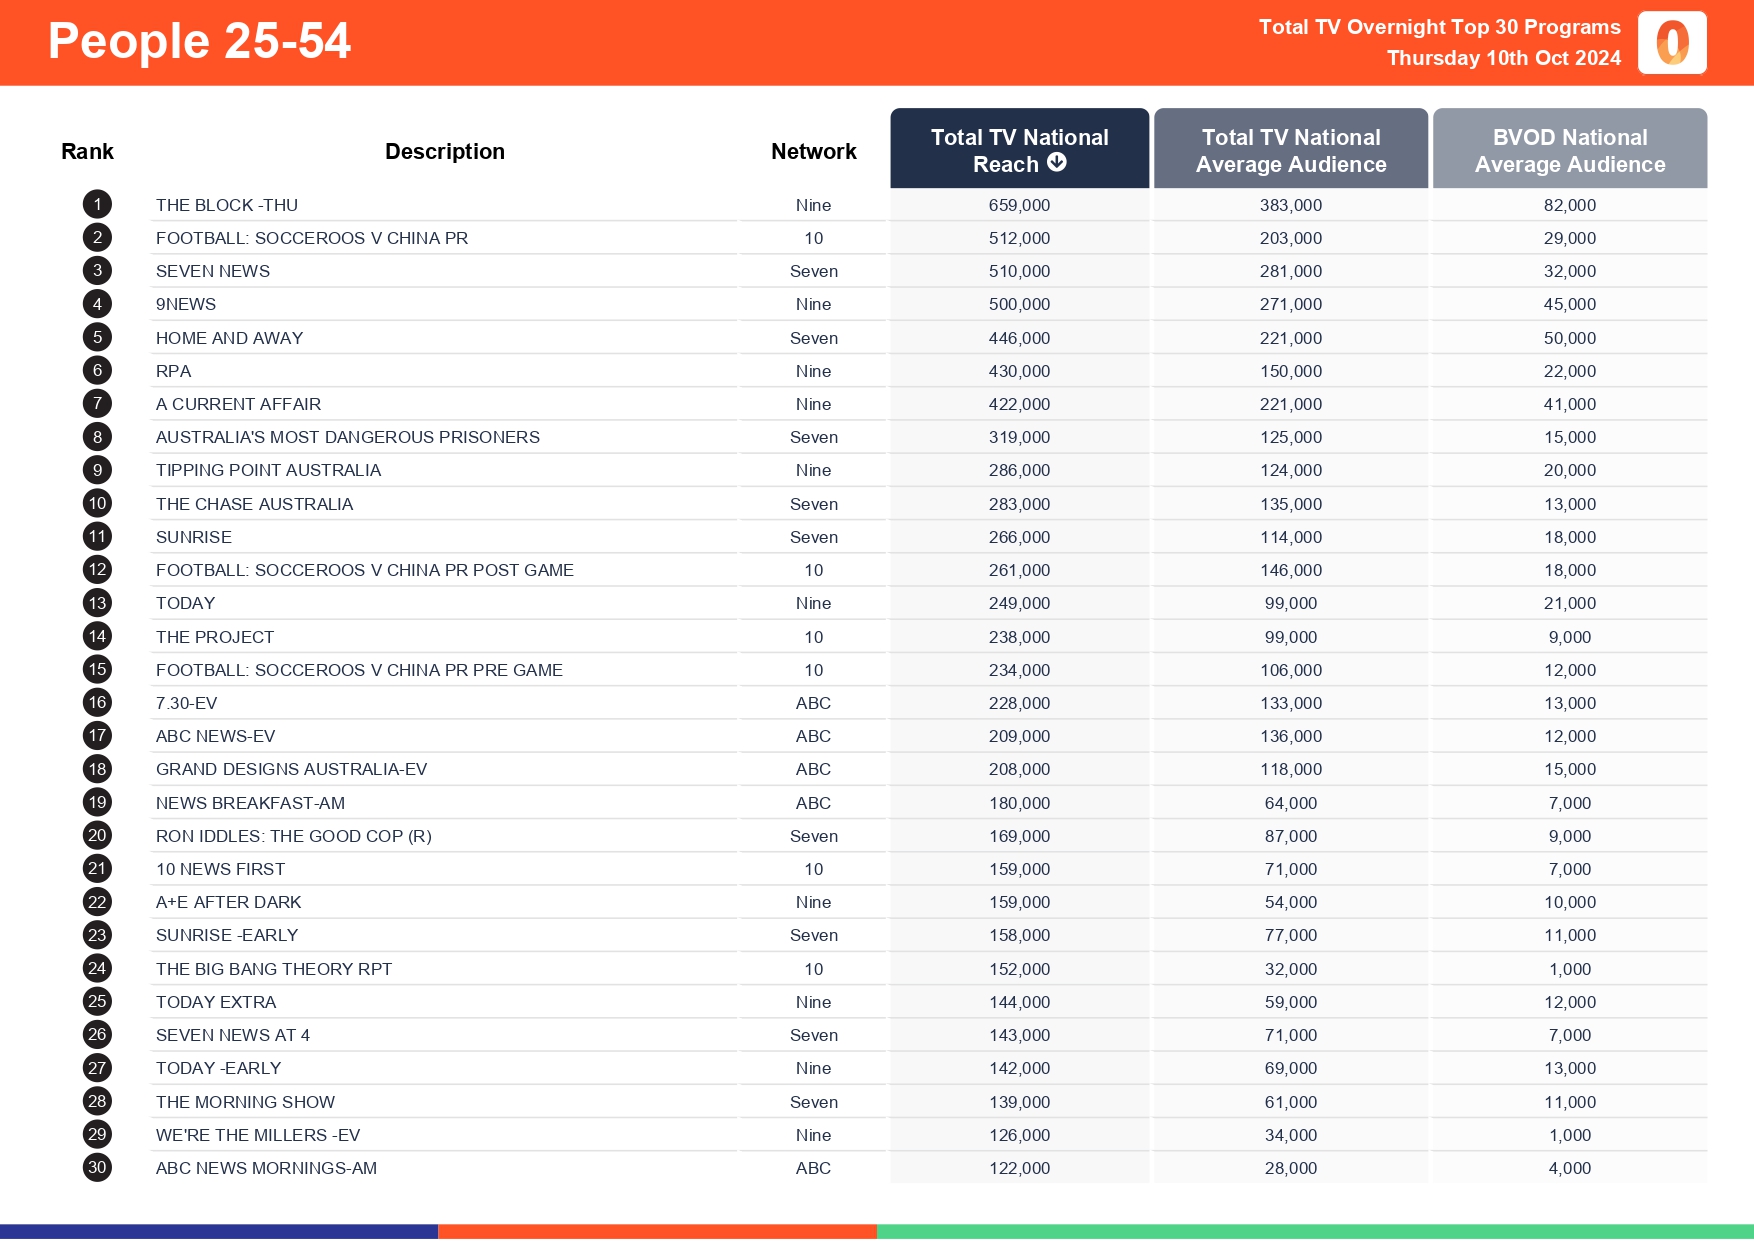Click the SEVEN NEWS program entry

(x=212, y=270)
